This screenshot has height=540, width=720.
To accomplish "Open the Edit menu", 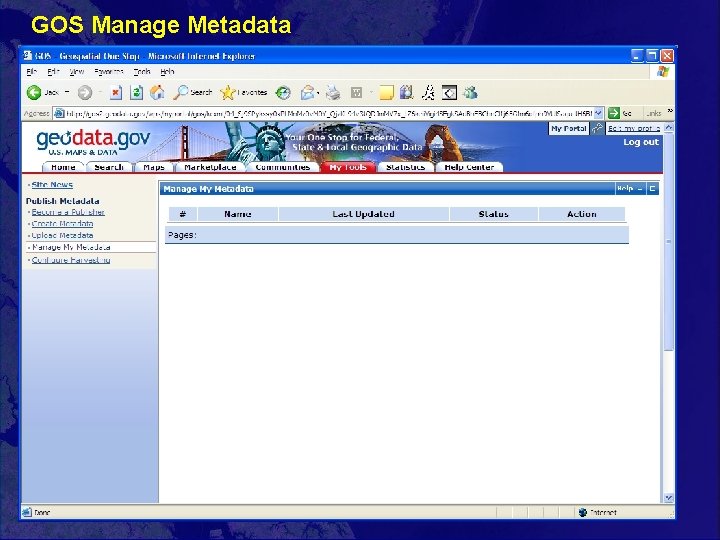I will pyautogui.click(x=53, y=72).
